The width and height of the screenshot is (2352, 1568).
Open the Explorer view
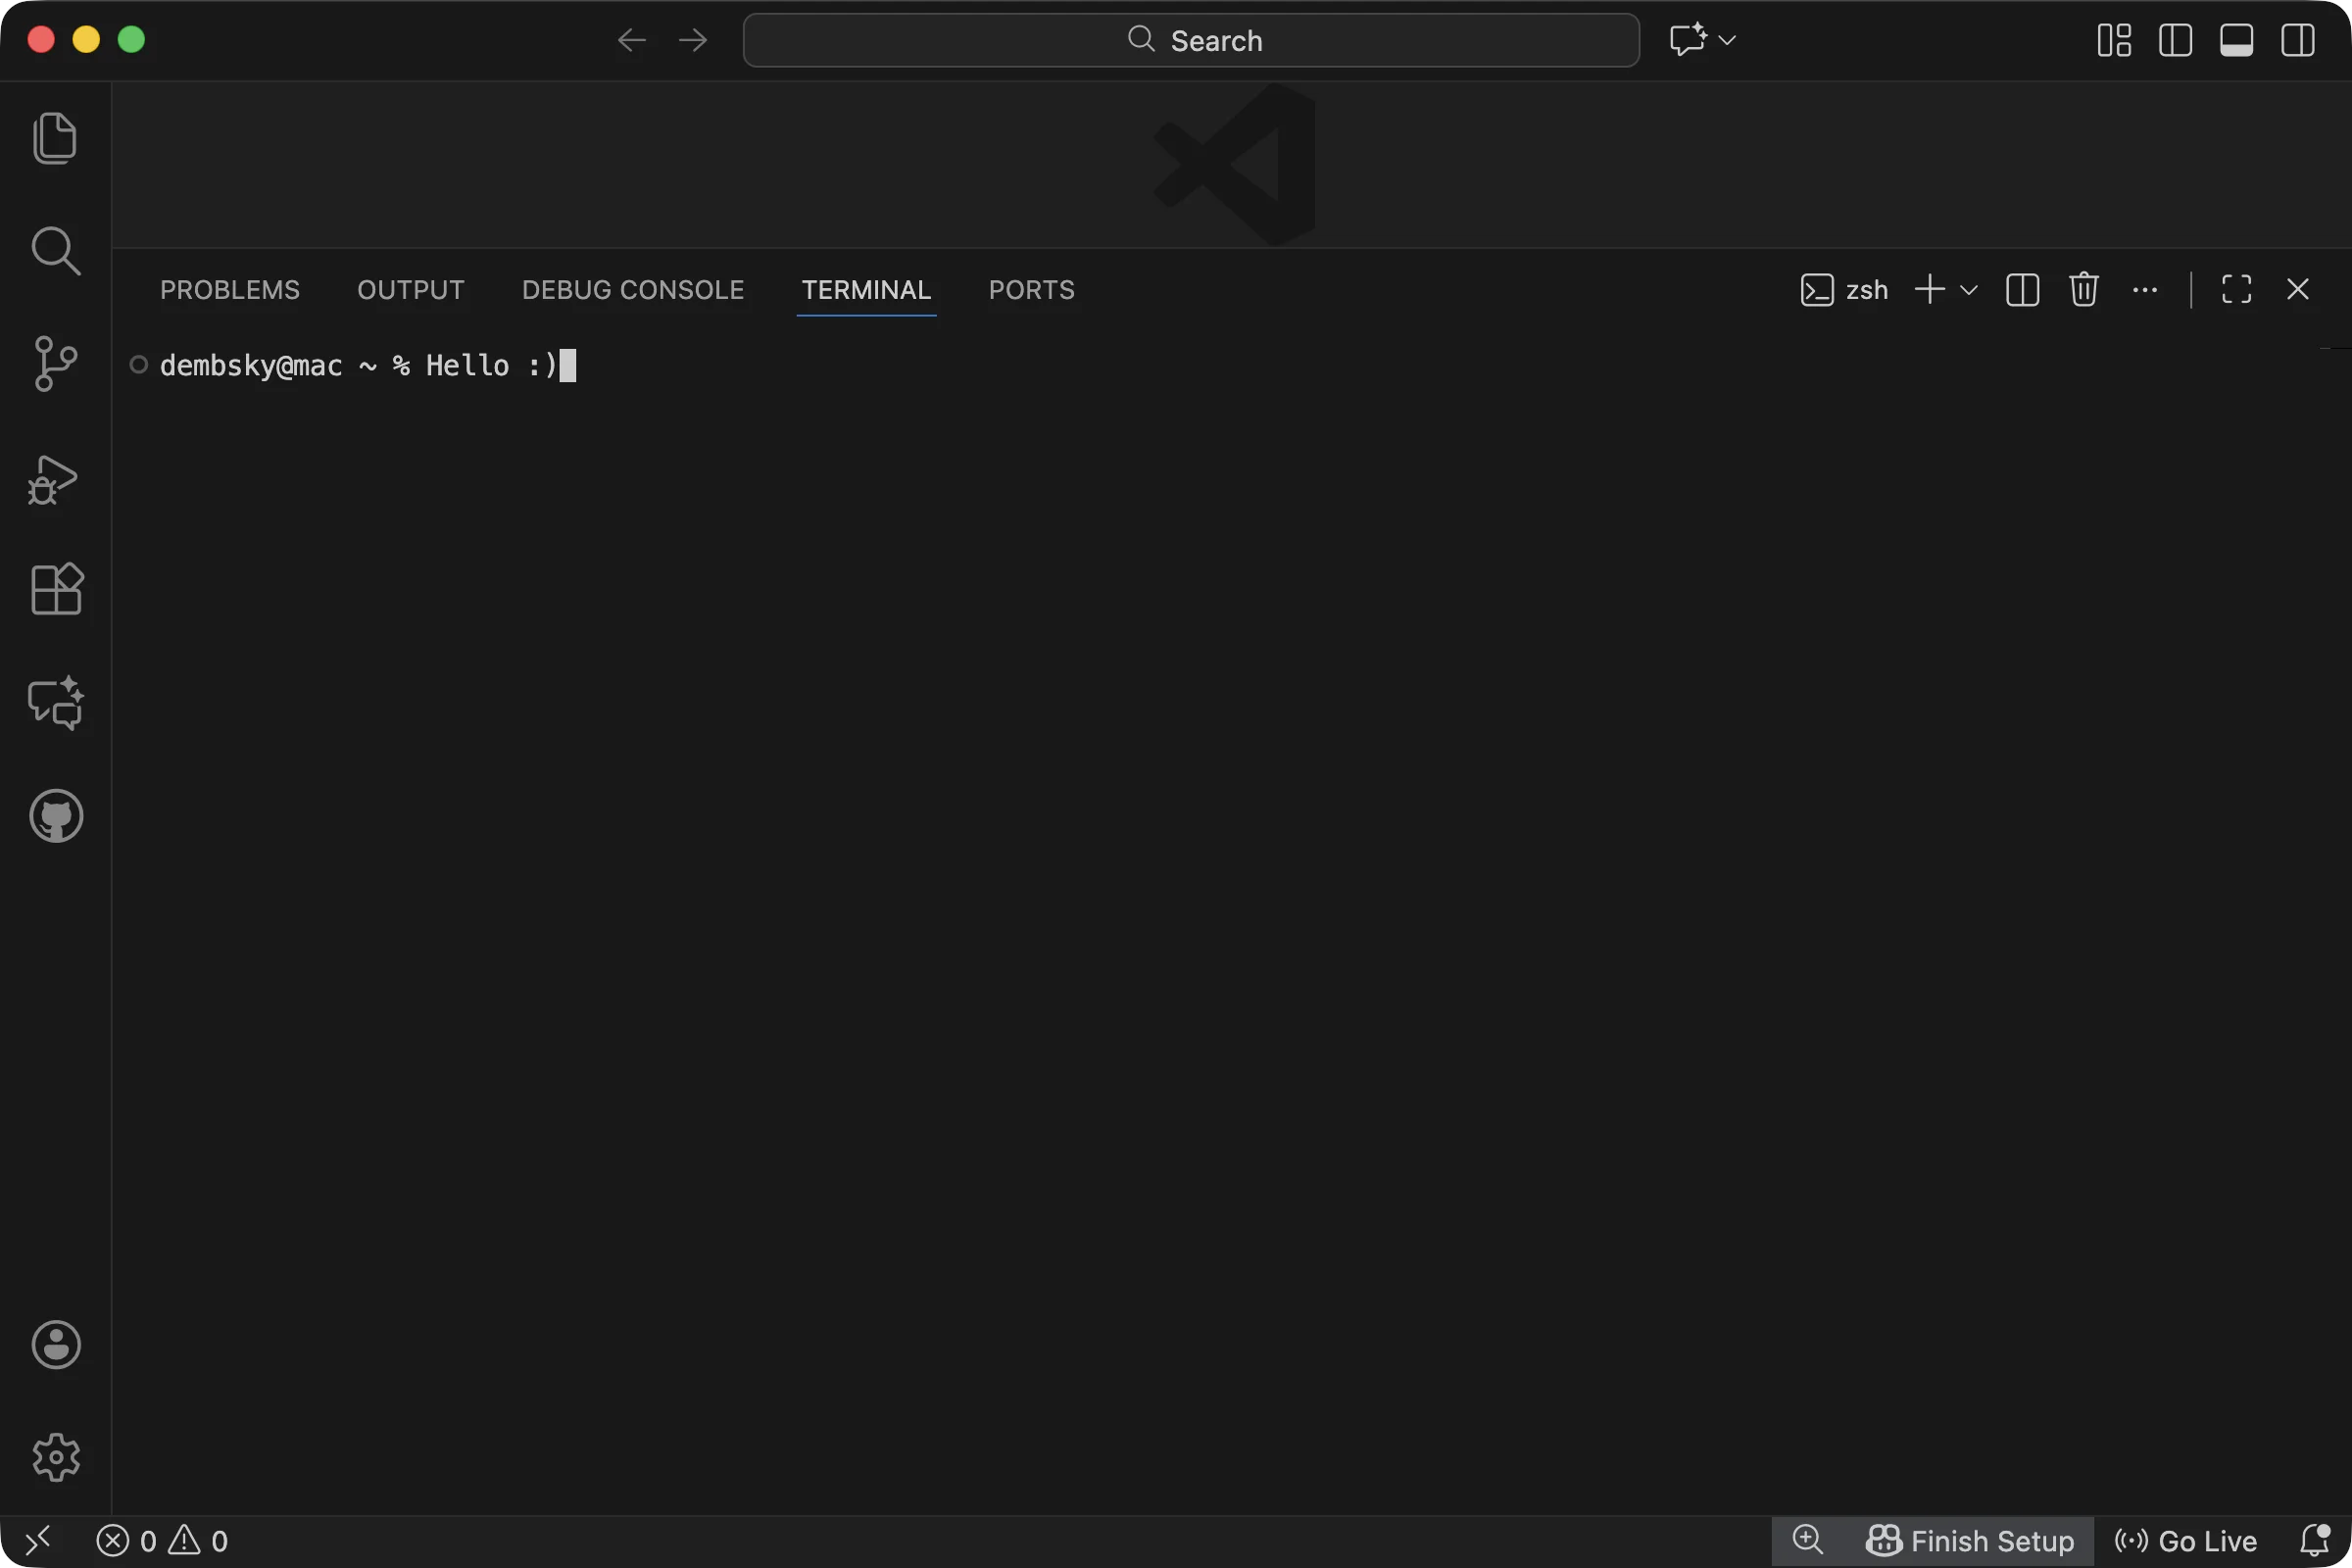(x=56, y=138)
